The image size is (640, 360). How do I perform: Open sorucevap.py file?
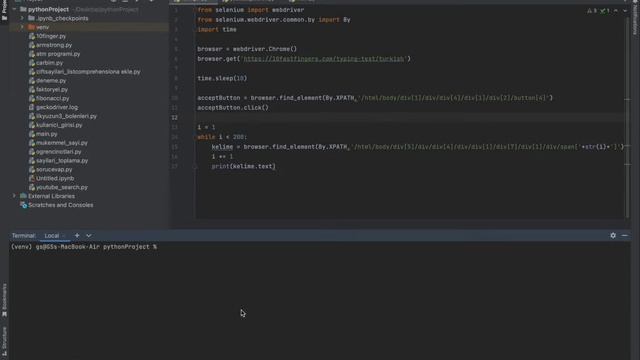point(54,169)
